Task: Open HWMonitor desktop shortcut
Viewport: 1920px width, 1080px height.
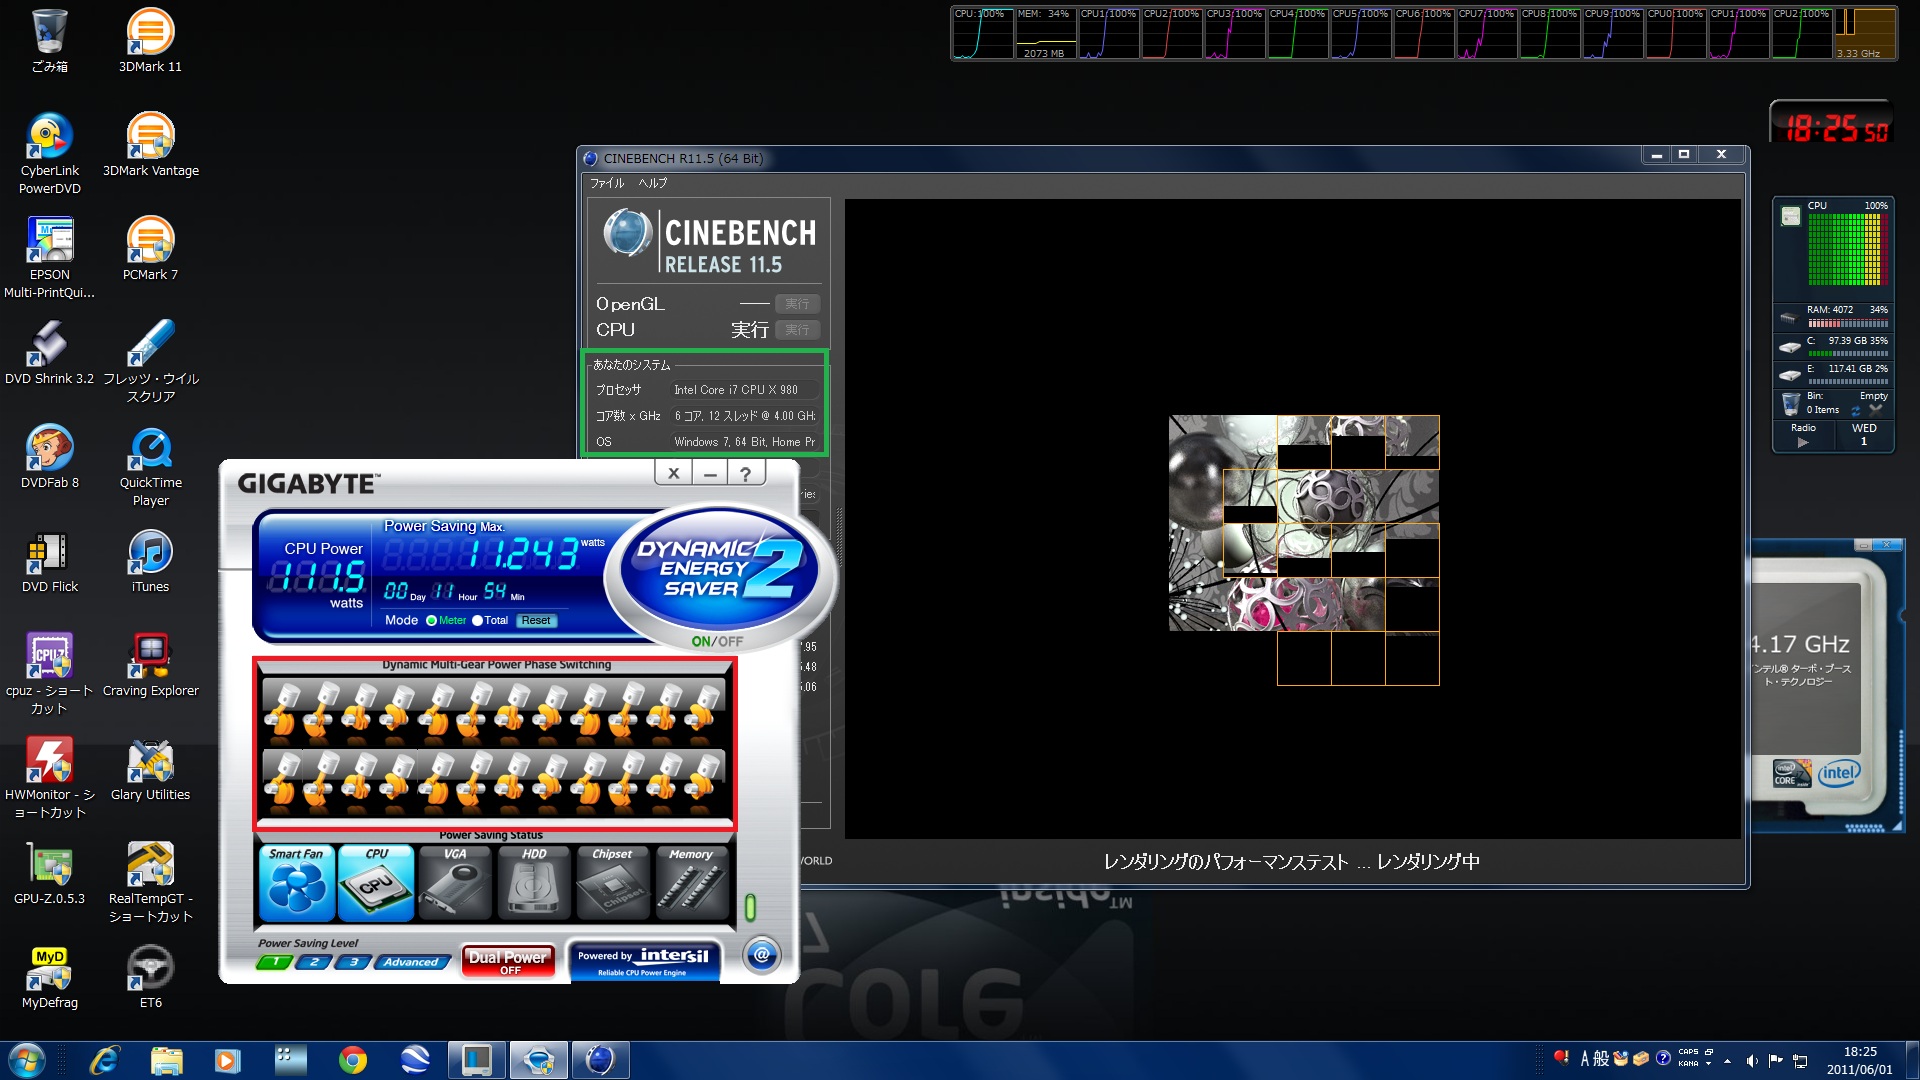Action: click(49, 763)
